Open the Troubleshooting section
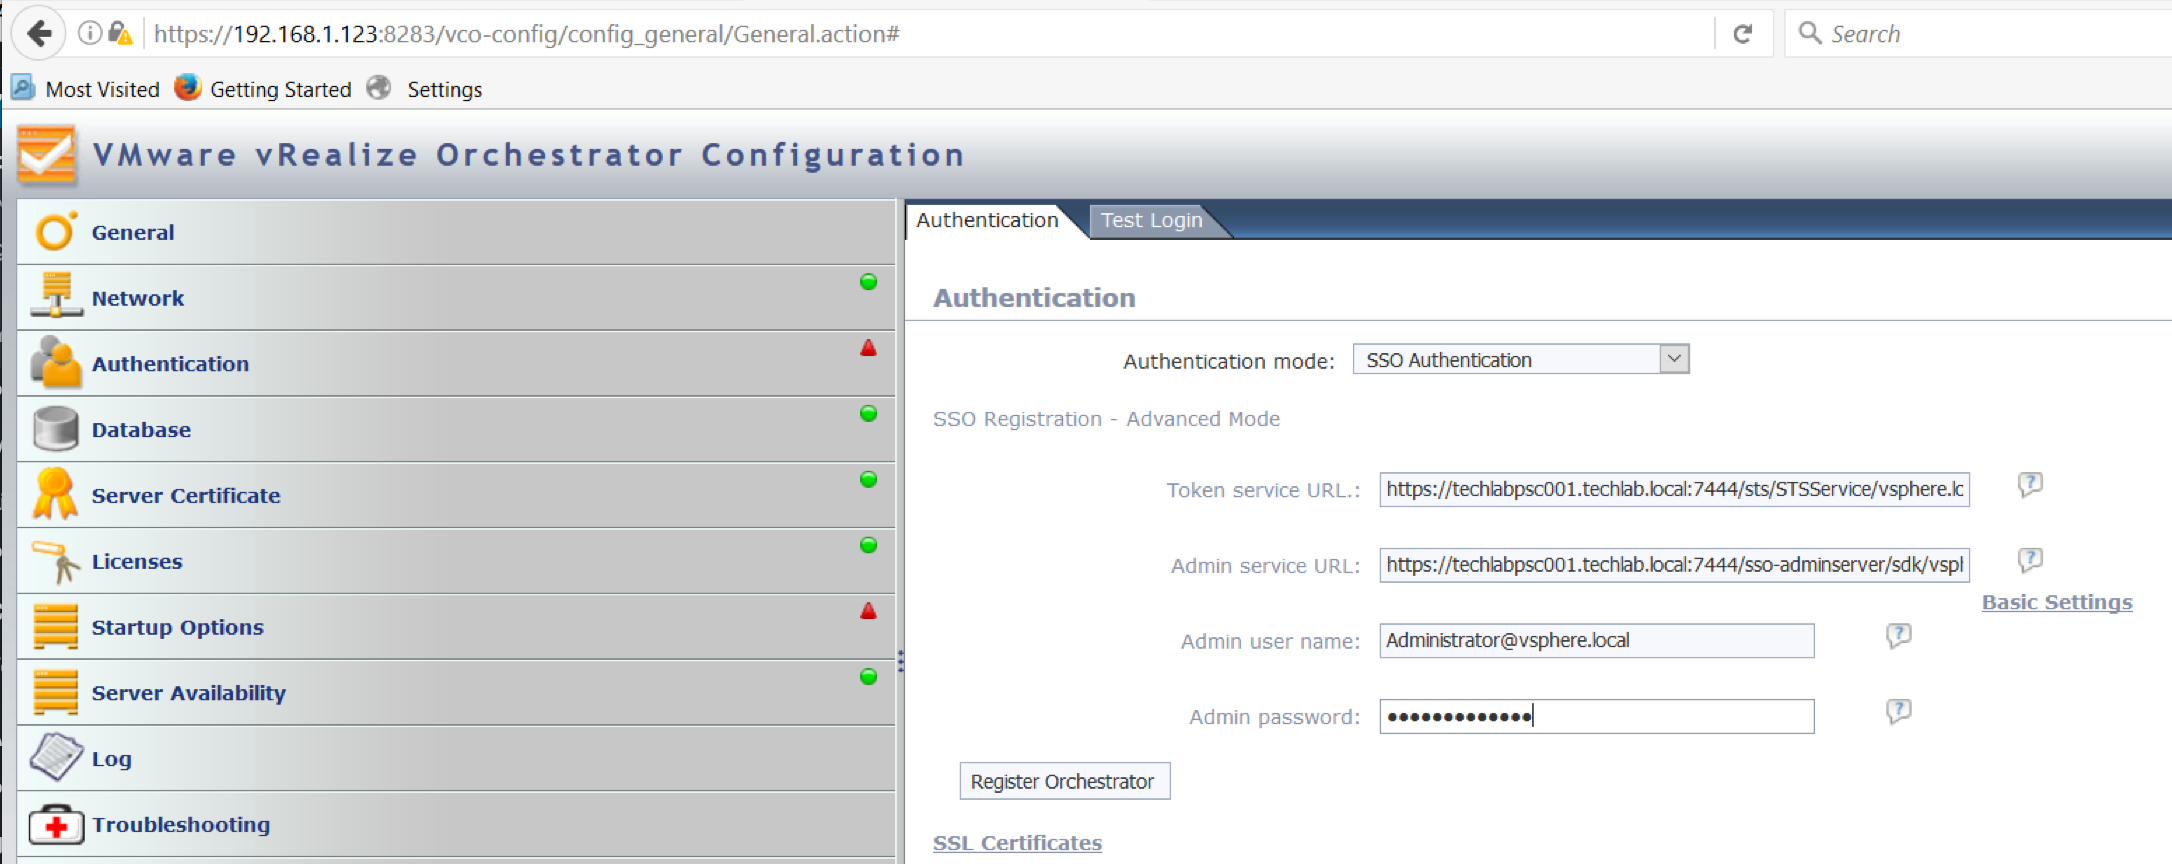Screen dimensions: 2172x864 tap(456, 825)
